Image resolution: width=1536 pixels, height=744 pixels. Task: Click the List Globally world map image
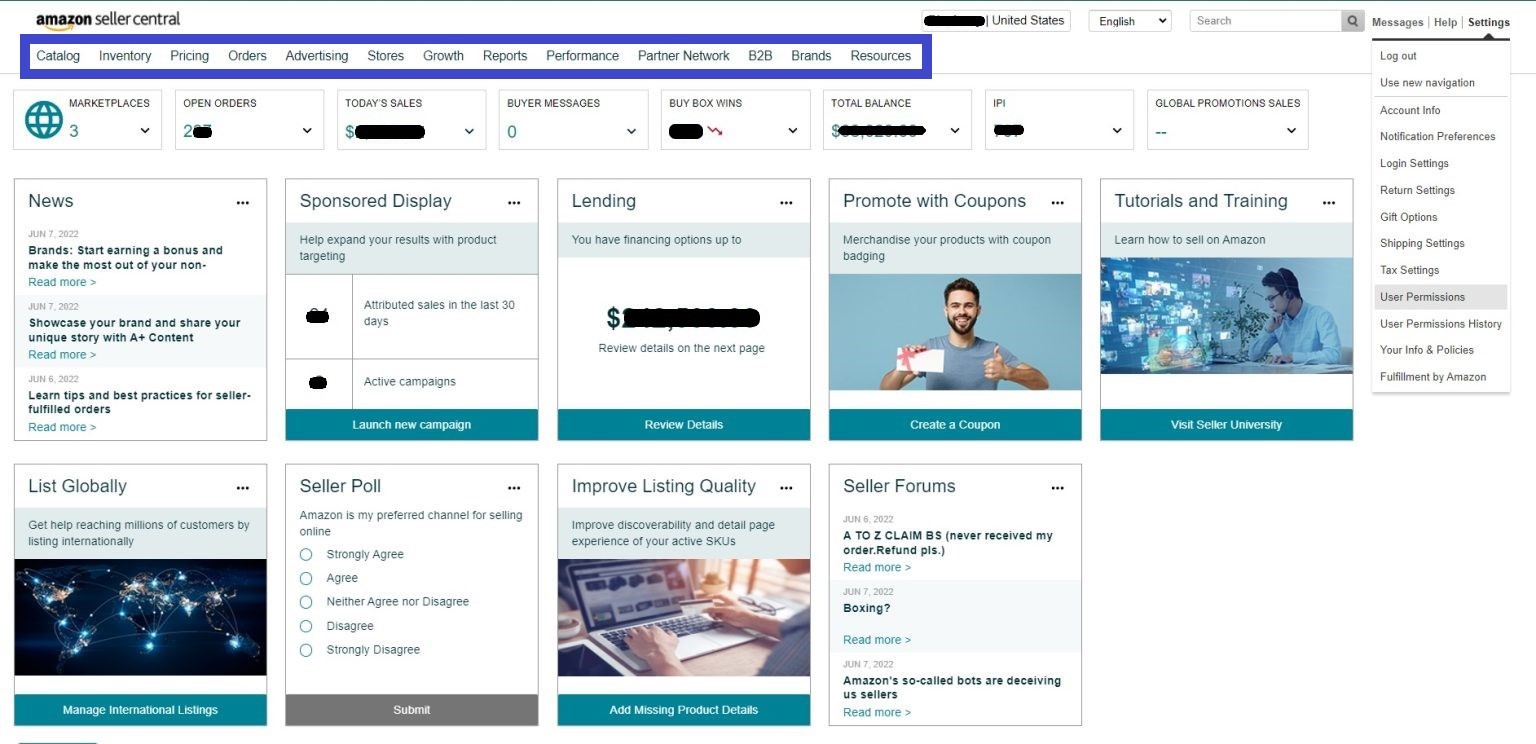pos(140,617)
